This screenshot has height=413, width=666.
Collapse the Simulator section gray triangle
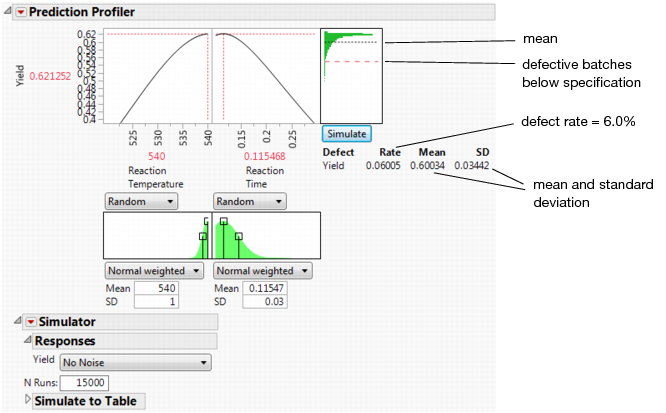click(x=17, y=320)
